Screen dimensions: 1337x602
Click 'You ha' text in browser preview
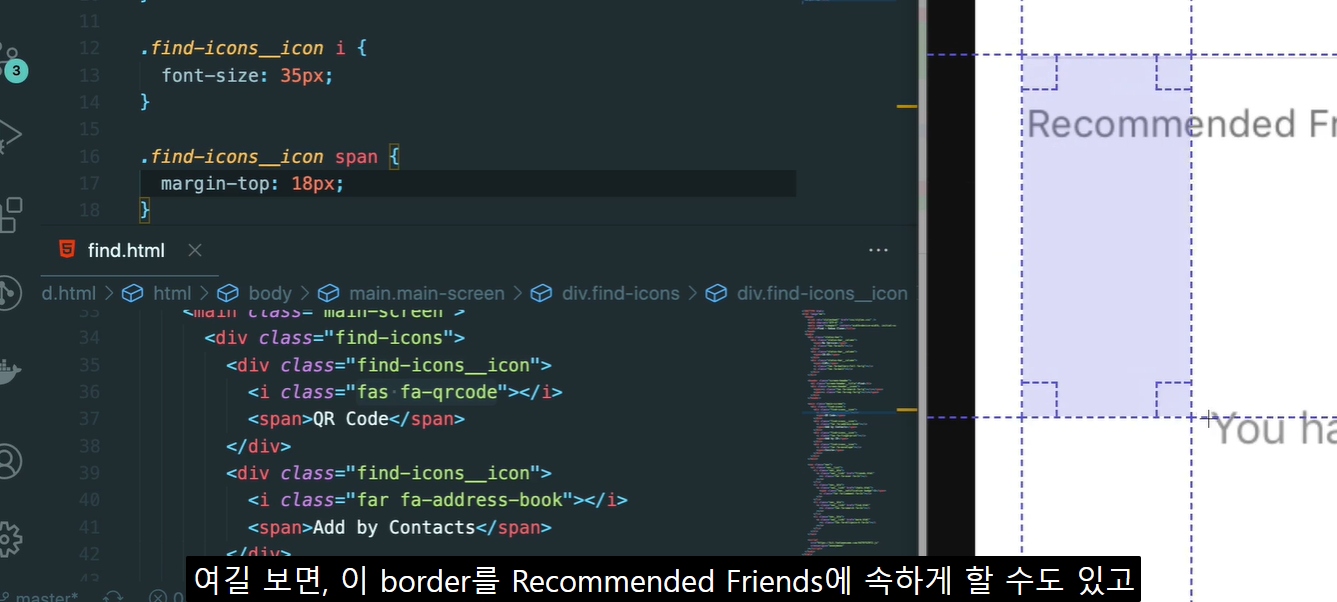coord(1274,429)
